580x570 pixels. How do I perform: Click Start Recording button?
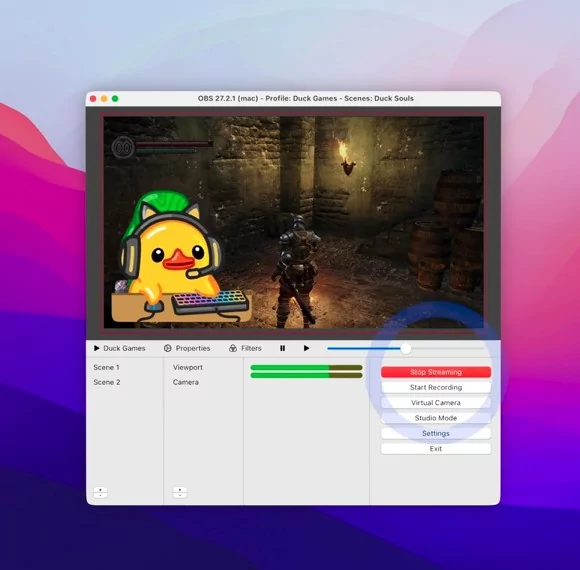pos(436,387)
